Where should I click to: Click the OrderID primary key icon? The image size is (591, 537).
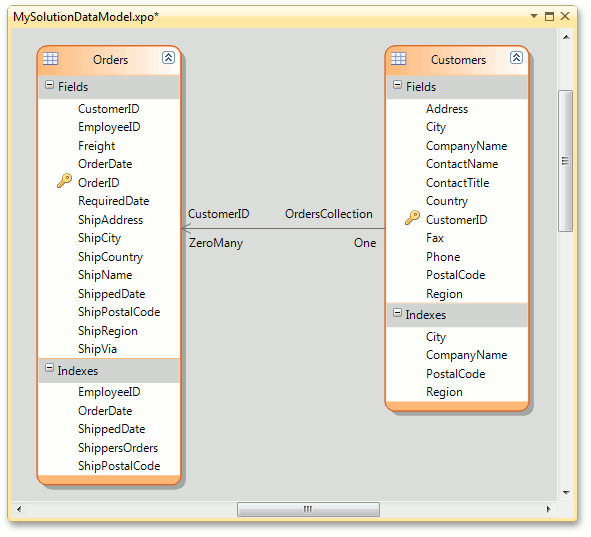pyautogui.click(x=64, y=181)
